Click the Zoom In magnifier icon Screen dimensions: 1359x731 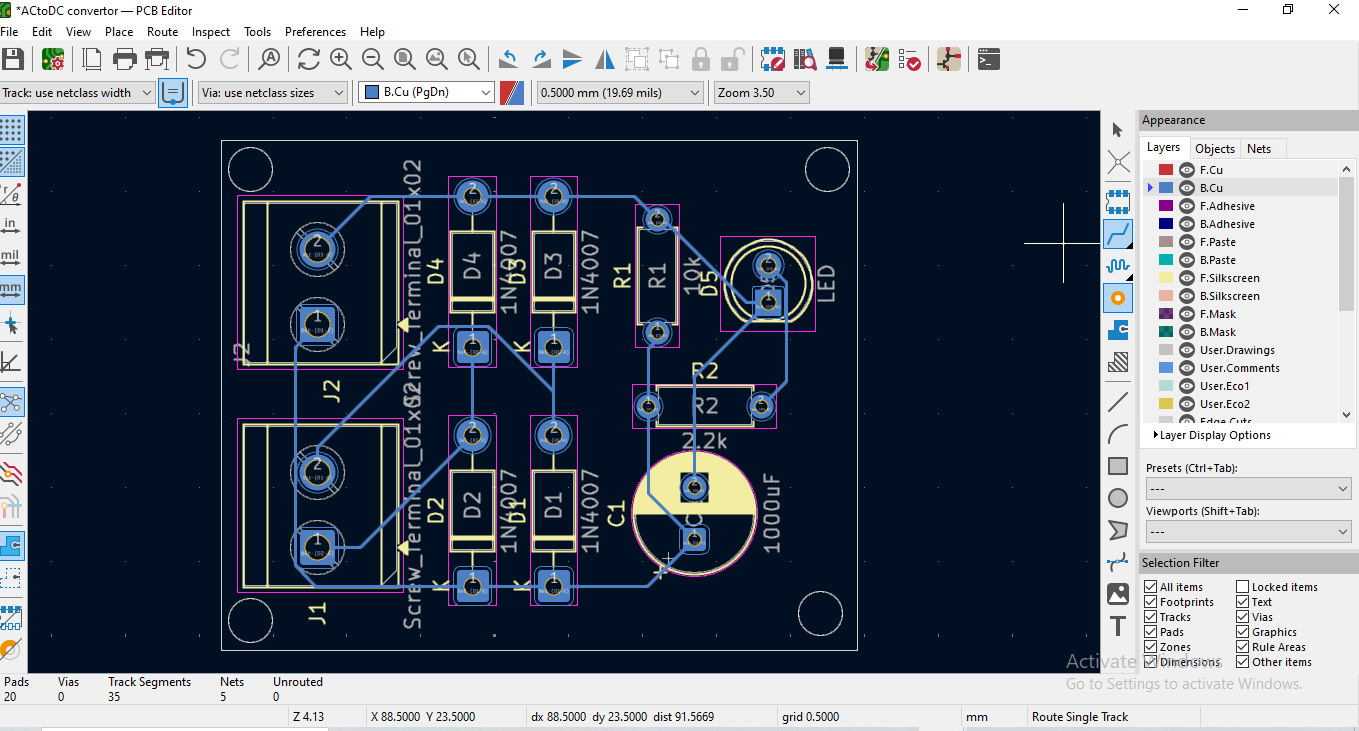coord(340,60)
